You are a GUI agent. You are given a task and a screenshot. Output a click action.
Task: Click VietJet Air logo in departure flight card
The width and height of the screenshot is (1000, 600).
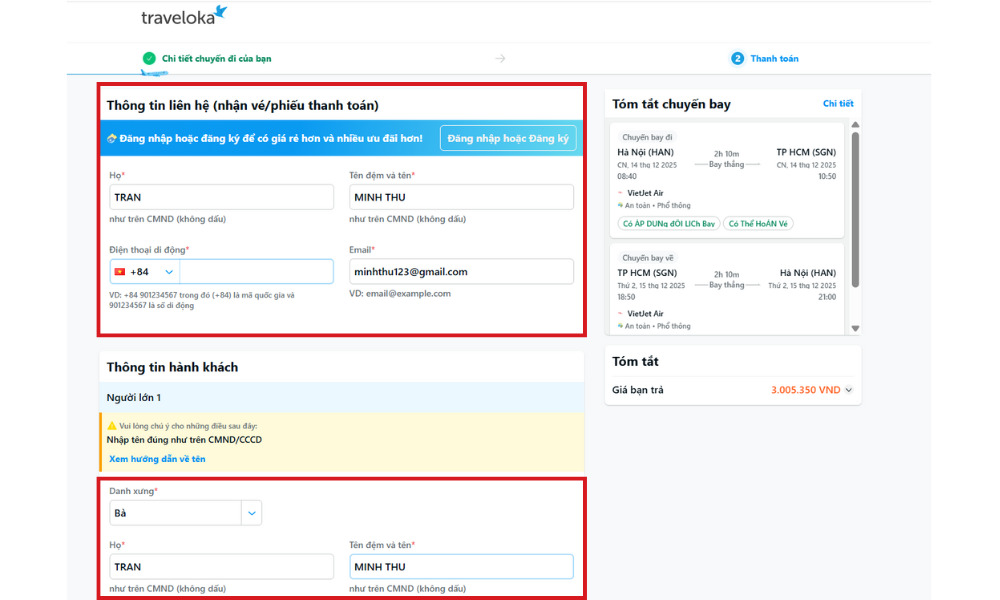click(620, 193)
